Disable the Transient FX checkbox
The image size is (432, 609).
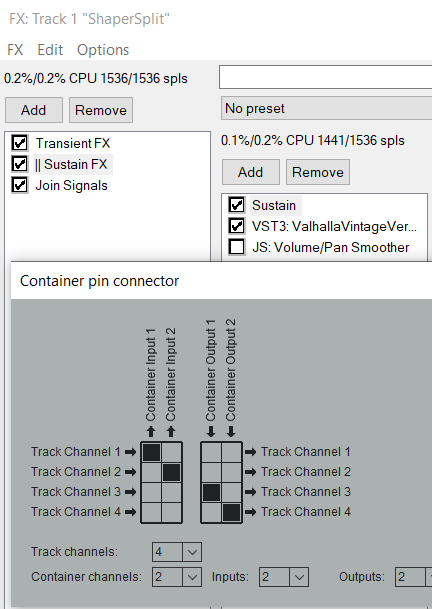tap(19, 143)
